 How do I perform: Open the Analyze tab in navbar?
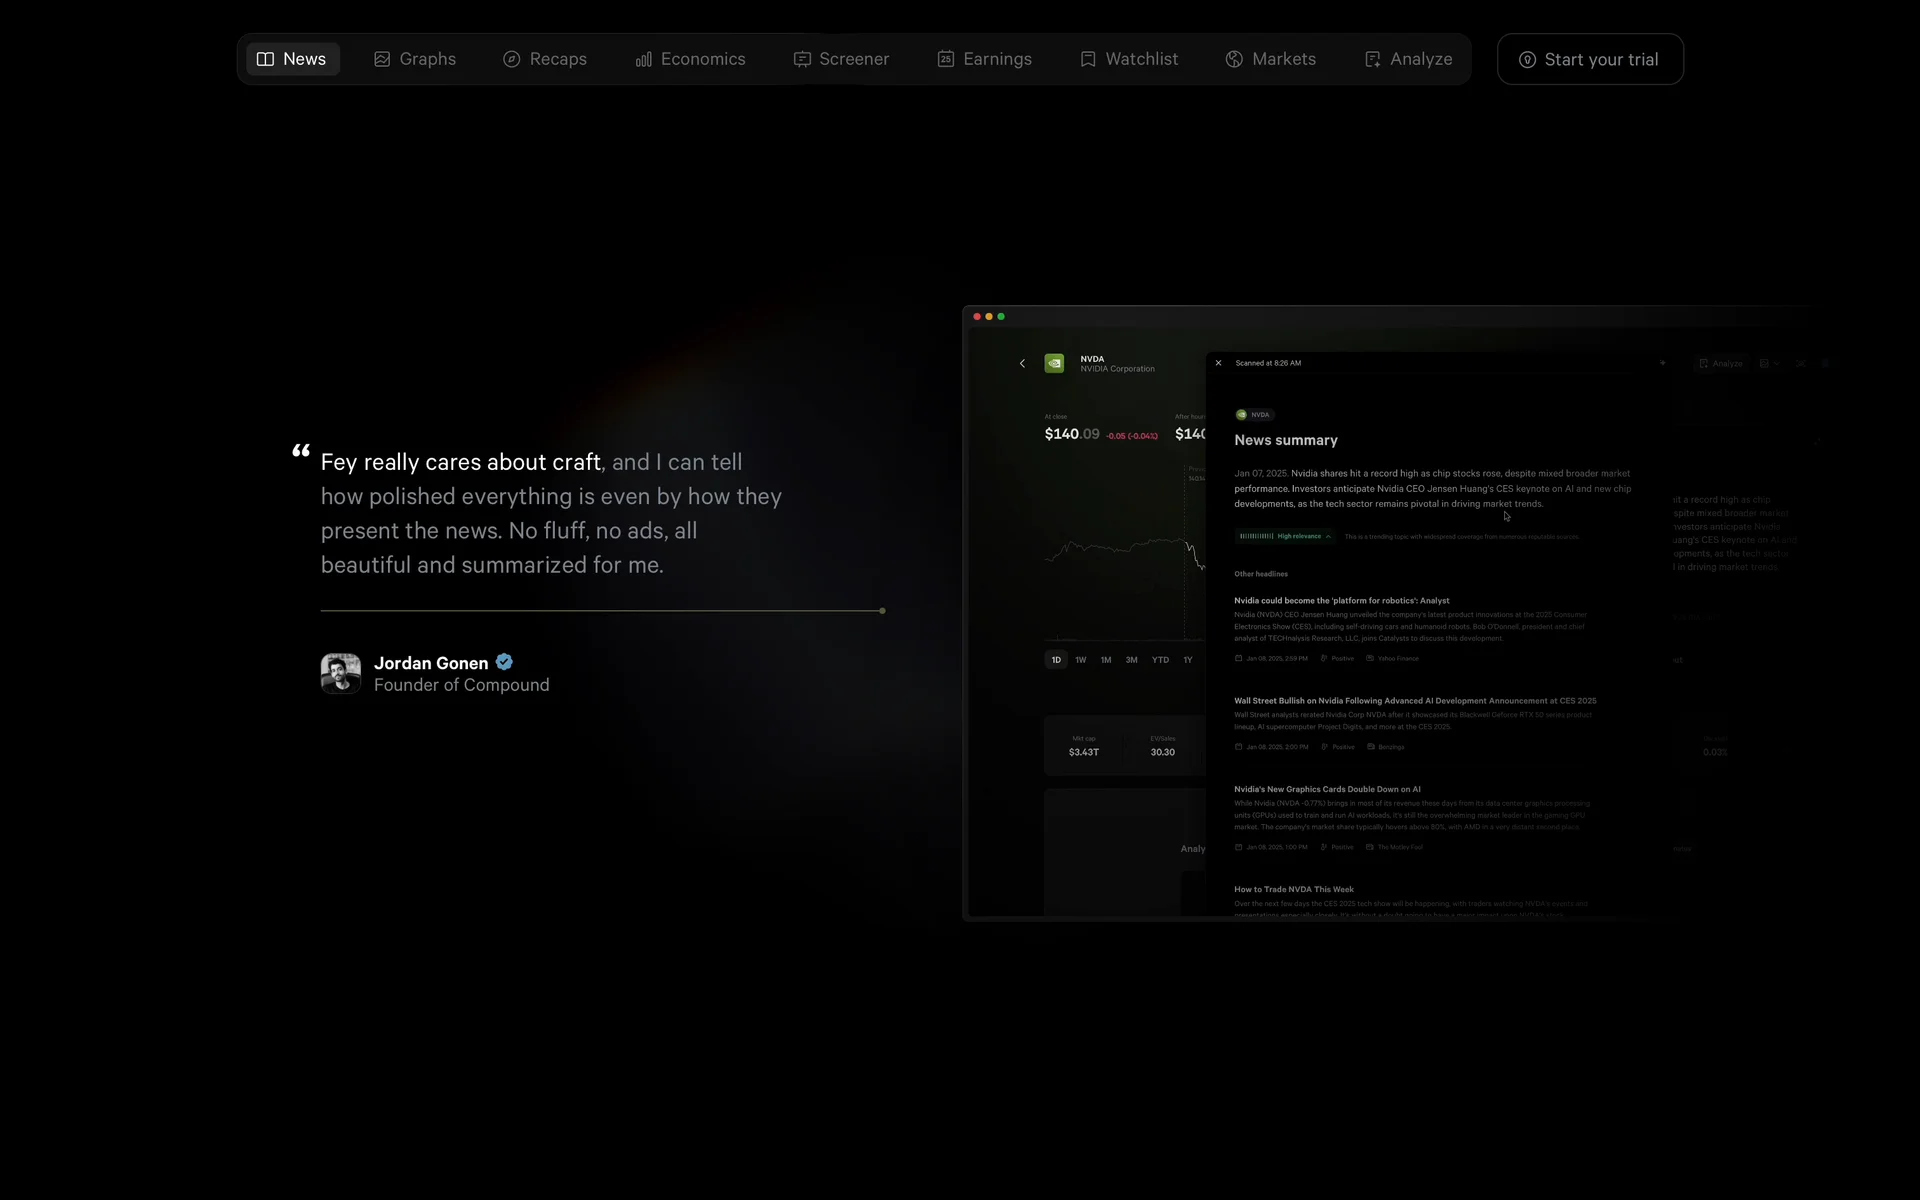click(1408, 59)
